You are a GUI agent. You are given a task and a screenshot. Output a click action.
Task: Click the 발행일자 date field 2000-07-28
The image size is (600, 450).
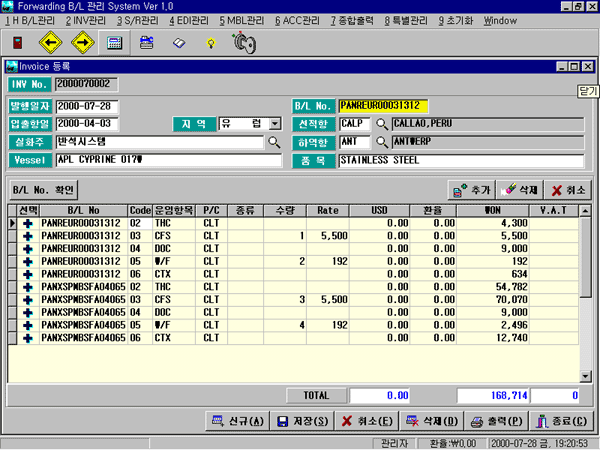pyautogui.click(x=87, y=106)
